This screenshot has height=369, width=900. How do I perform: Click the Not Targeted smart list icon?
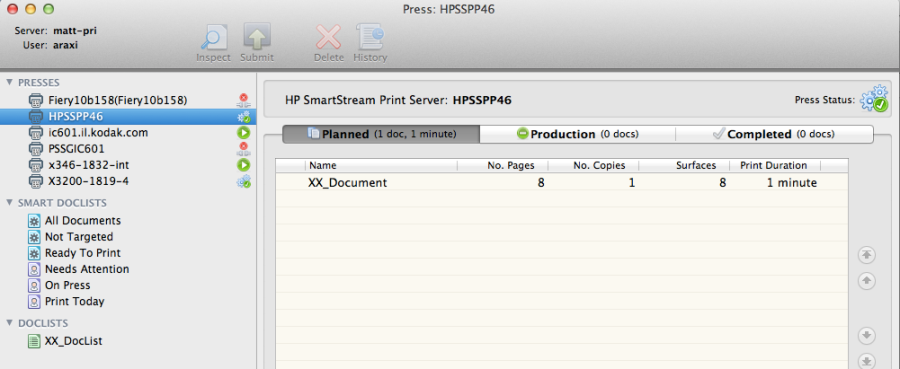(34, 237)
